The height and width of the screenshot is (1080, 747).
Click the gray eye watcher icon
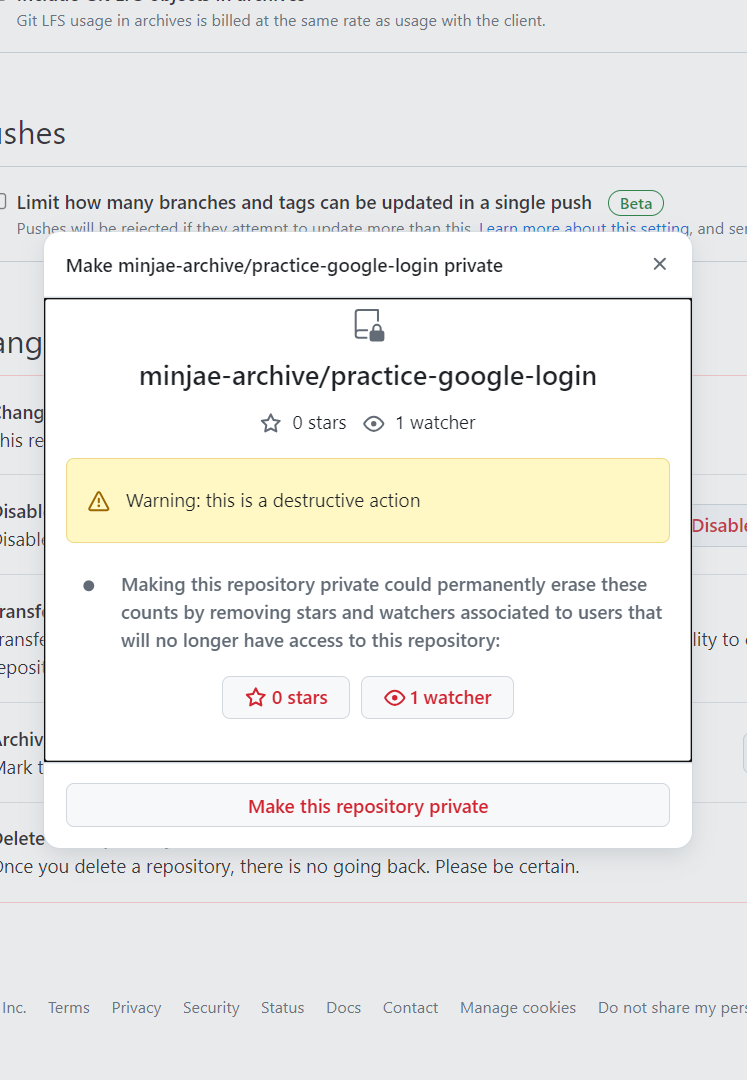[374, 424]
